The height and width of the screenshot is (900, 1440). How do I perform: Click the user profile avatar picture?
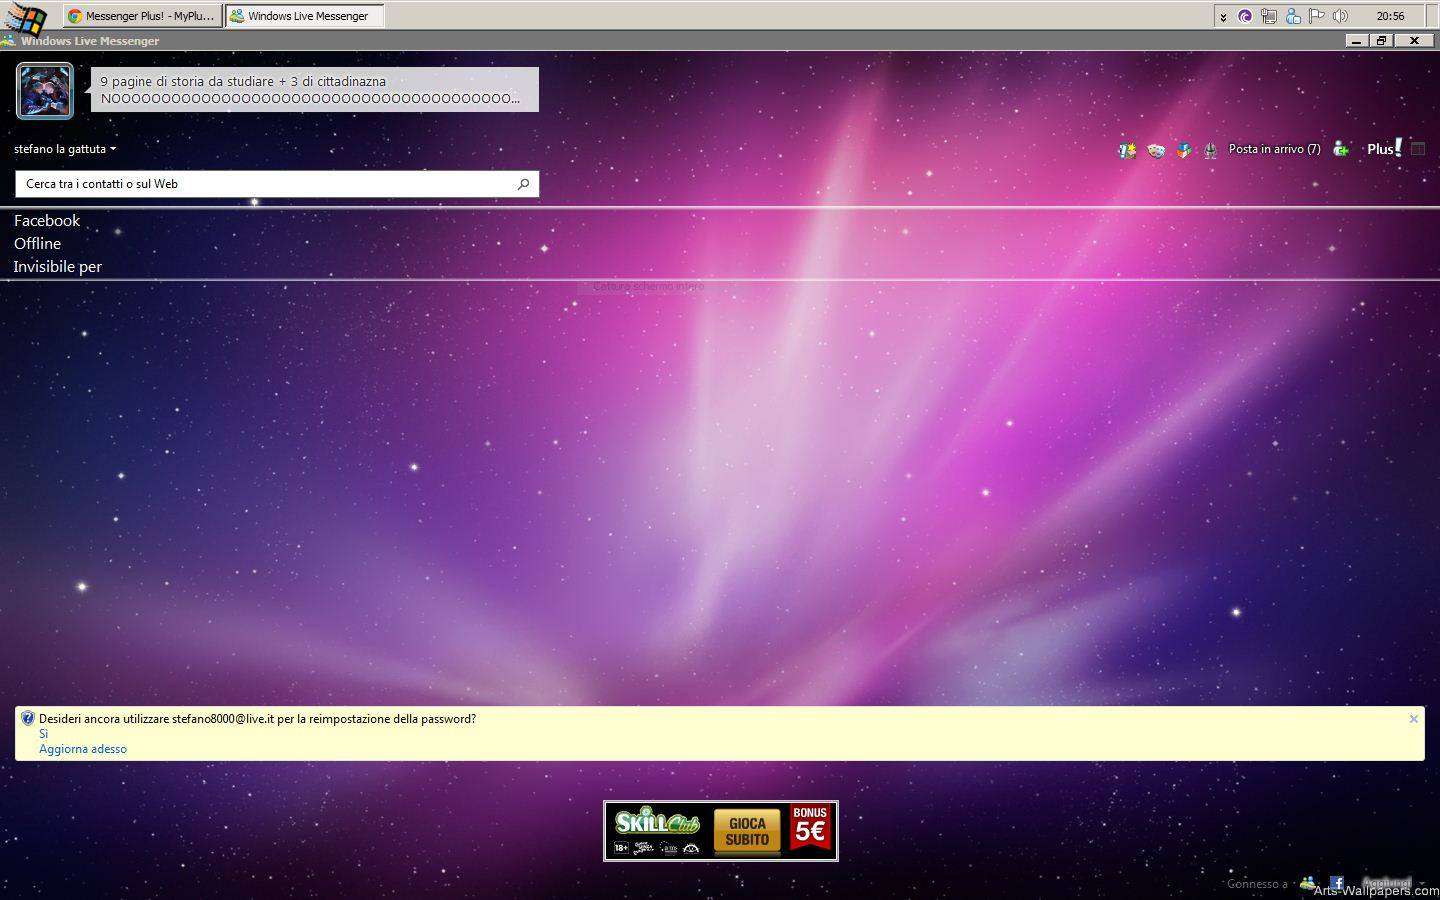point(45,91)
